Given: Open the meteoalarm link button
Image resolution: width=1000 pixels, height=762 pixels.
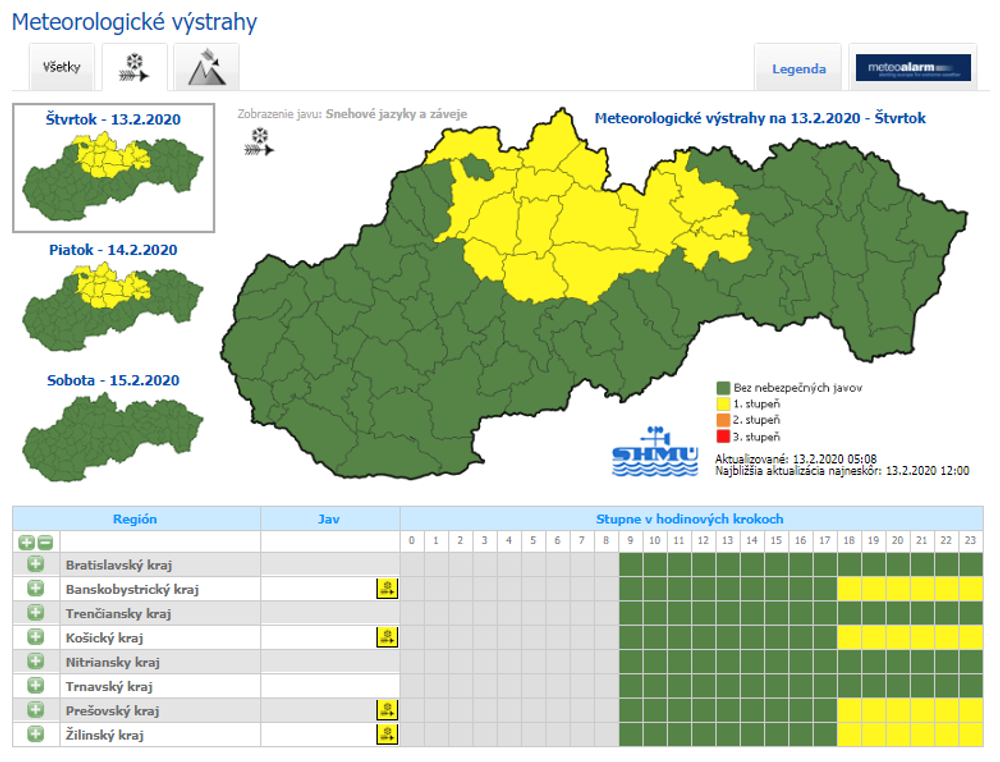Looking at the screenshot, I should click(x=913, y=68).
